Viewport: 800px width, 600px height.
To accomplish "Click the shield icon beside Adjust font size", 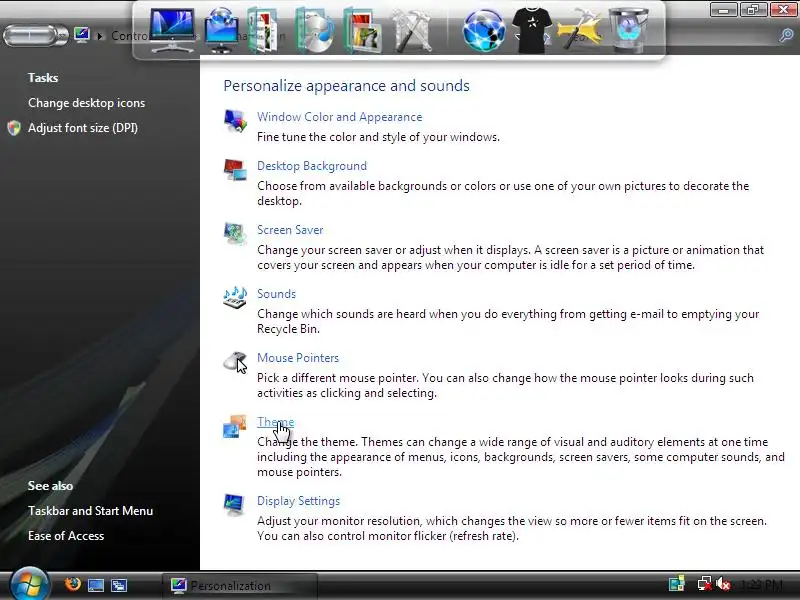I will point(14,128).
